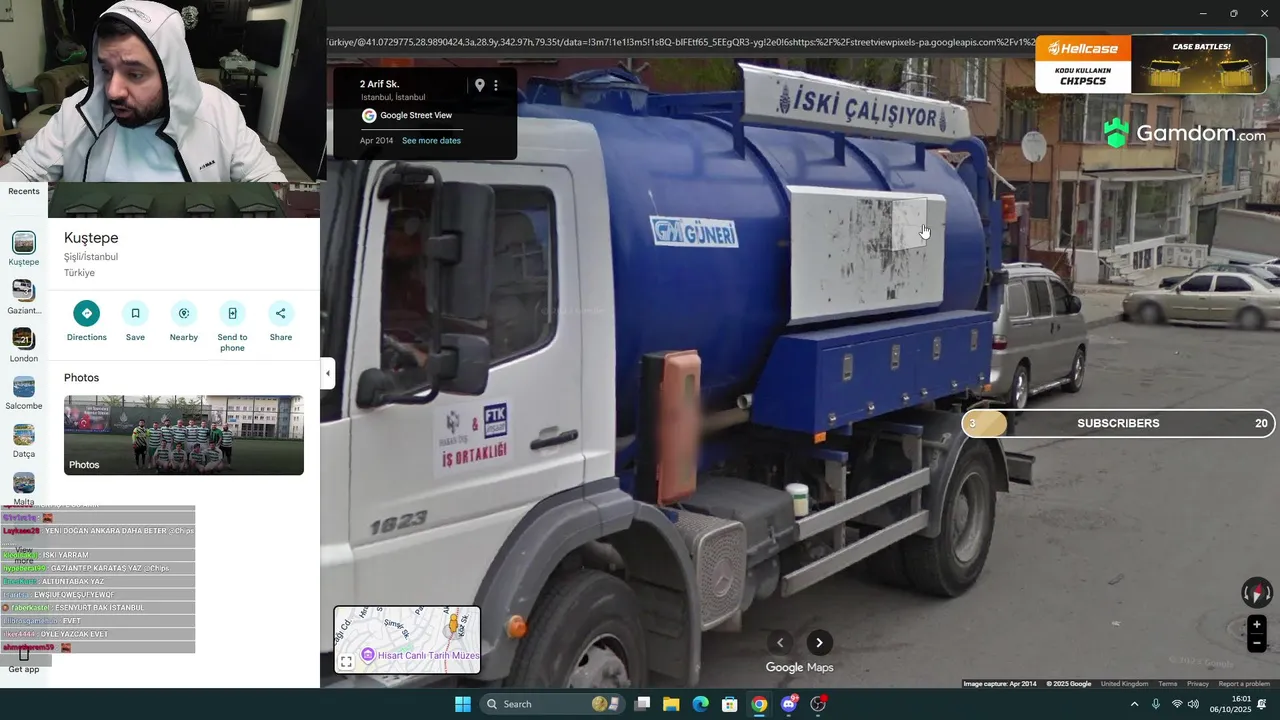This screenshot has height=720, width=1280.
Task: Open Discord from the taskbar
Action: pos(789,704)
